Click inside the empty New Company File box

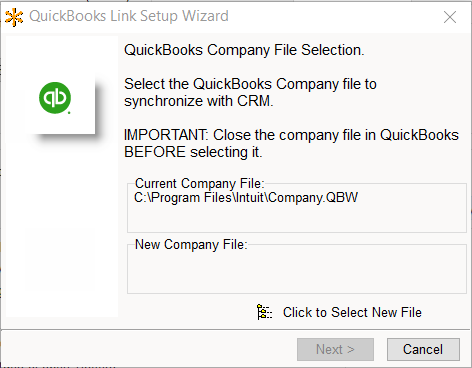[x=297, y=272]
